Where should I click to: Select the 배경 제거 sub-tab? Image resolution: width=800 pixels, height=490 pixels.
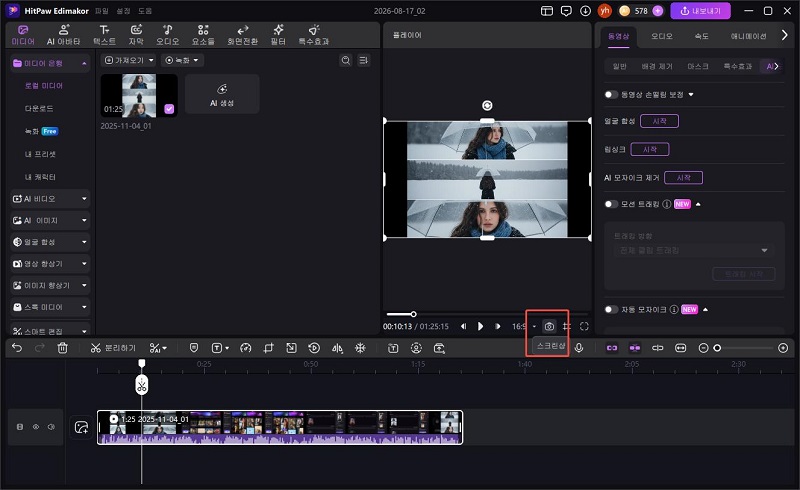pyautogui.click(x=657, y=66)
